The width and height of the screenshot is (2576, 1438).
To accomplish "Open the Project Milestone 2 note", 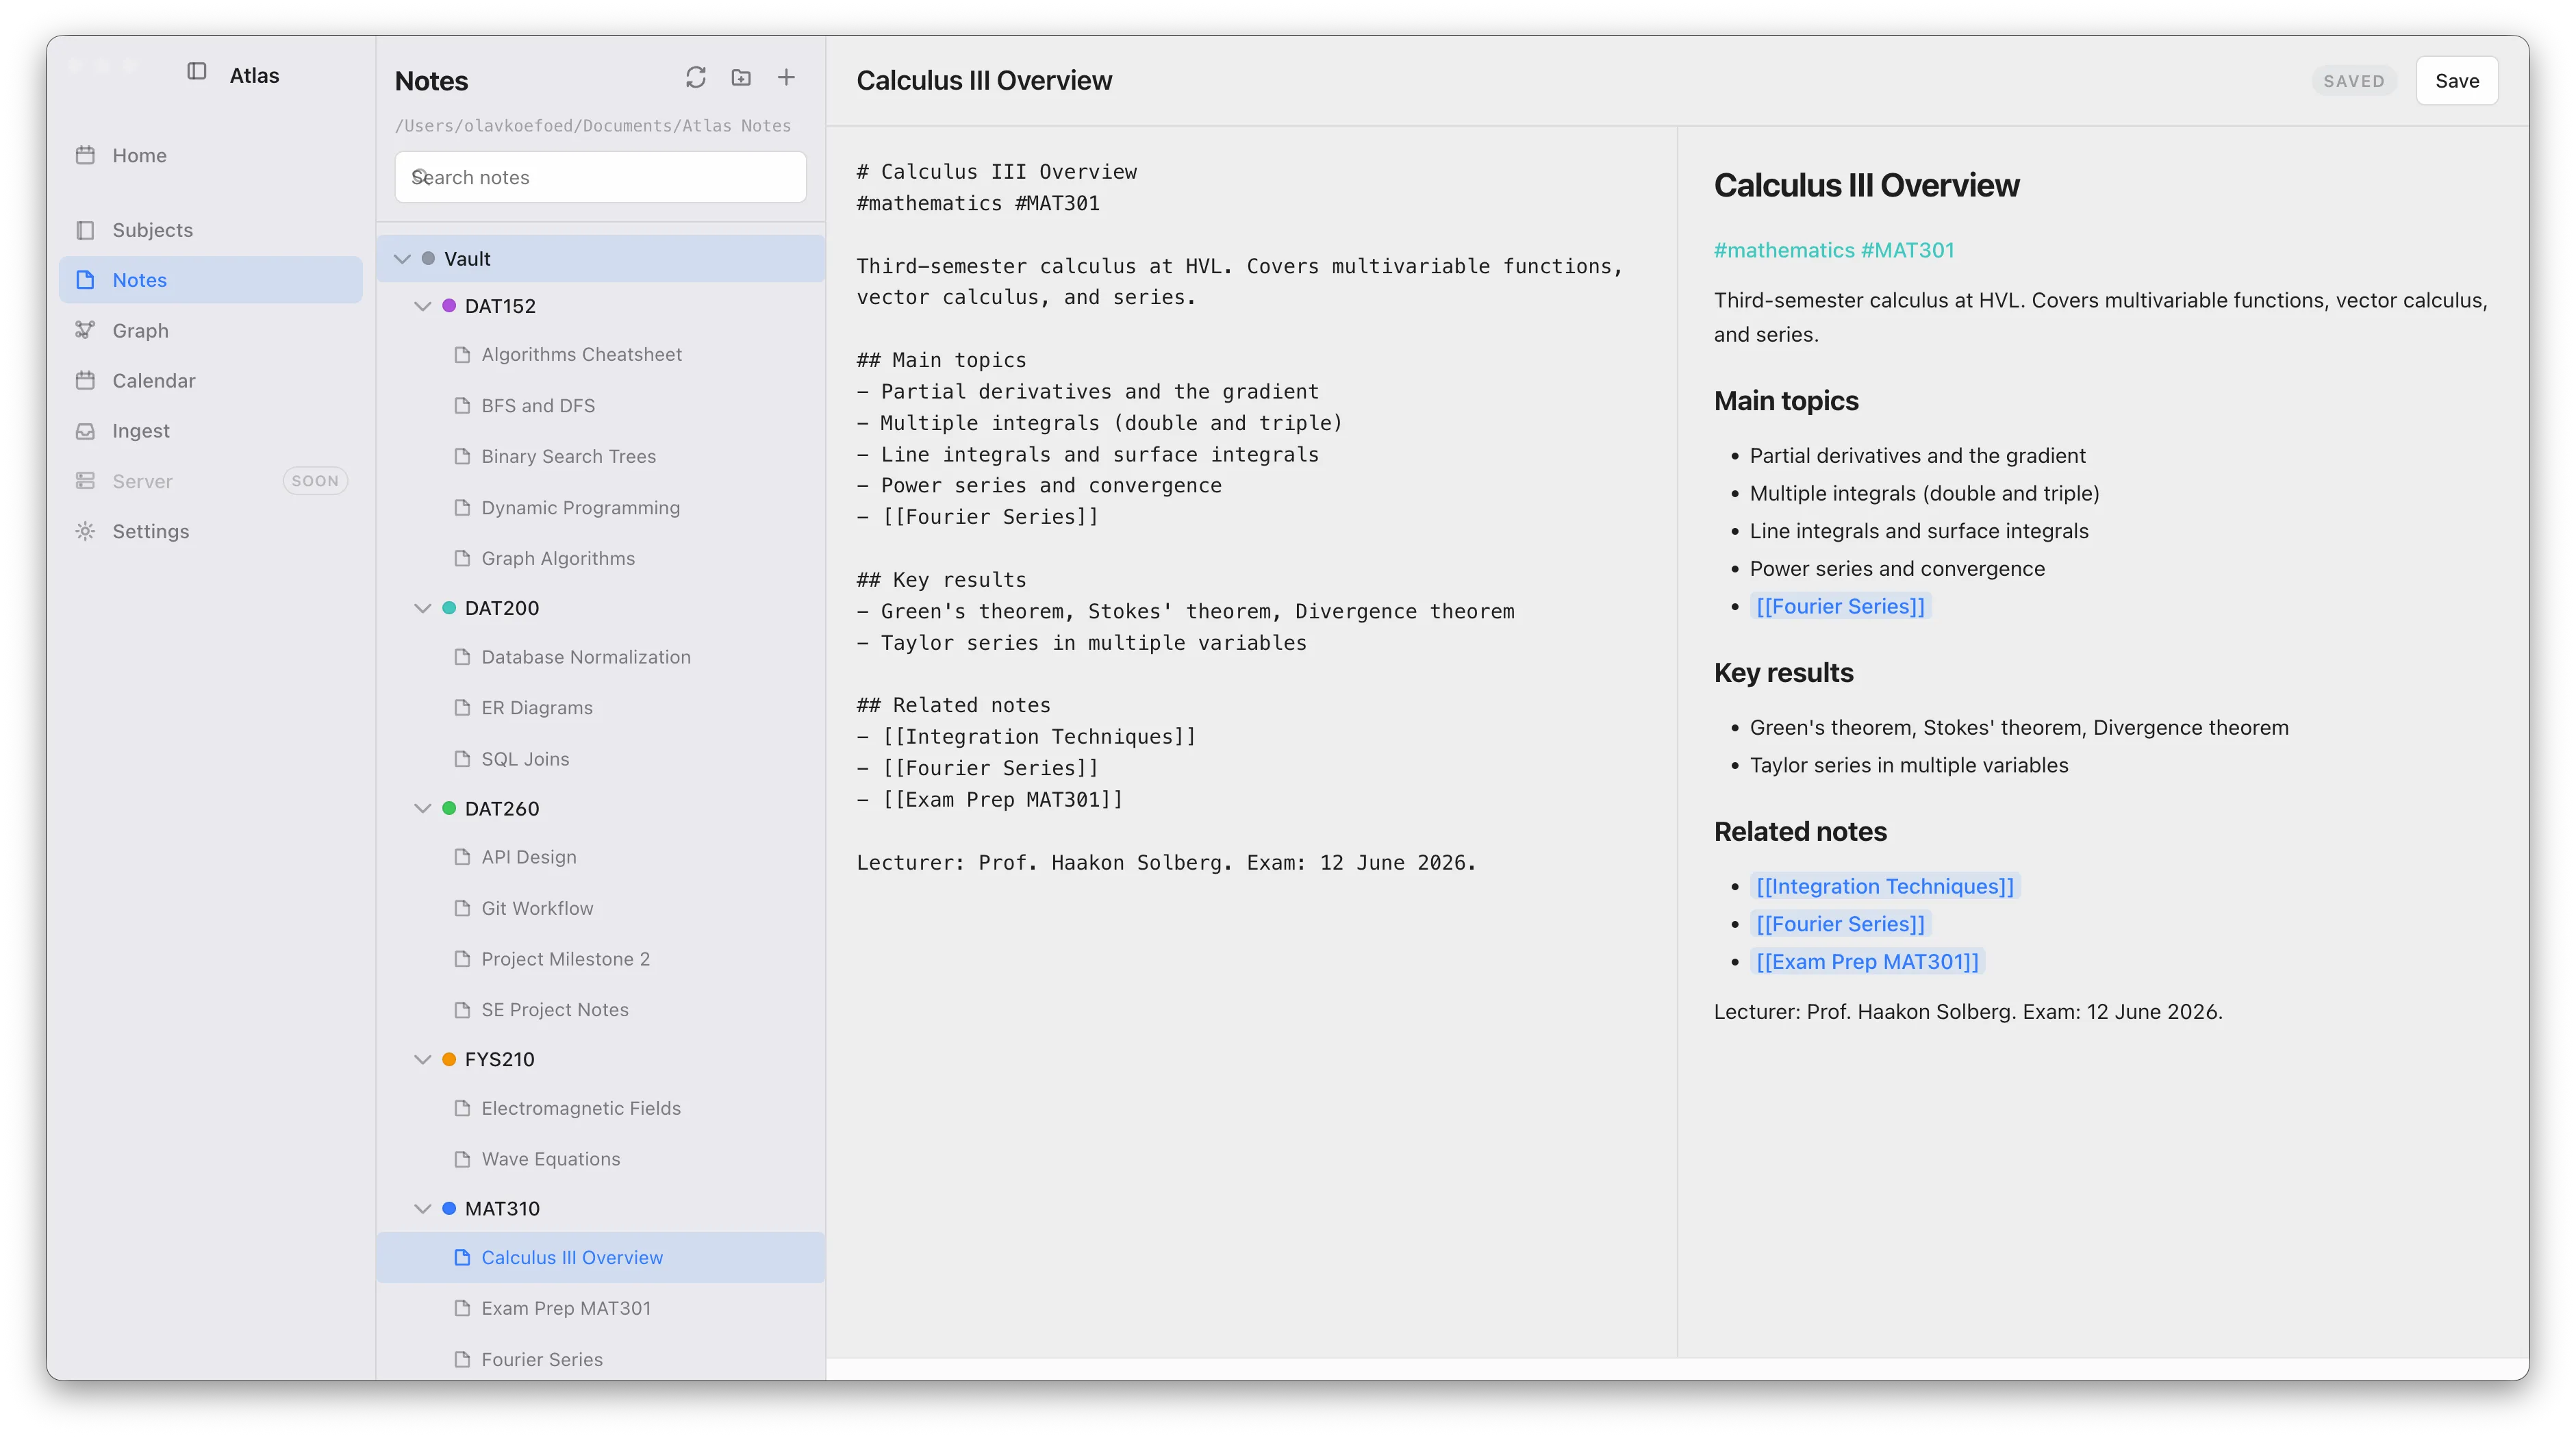I will click(x=600, y=959).
